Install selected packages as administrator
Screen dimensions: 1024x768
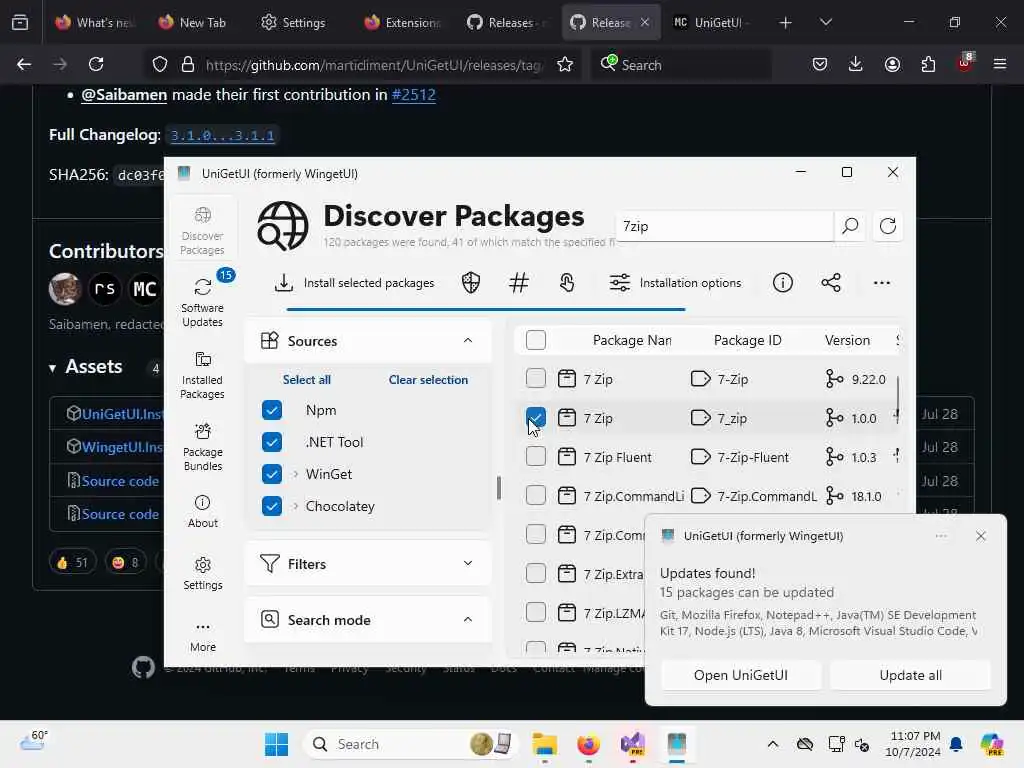click(471, 283)
